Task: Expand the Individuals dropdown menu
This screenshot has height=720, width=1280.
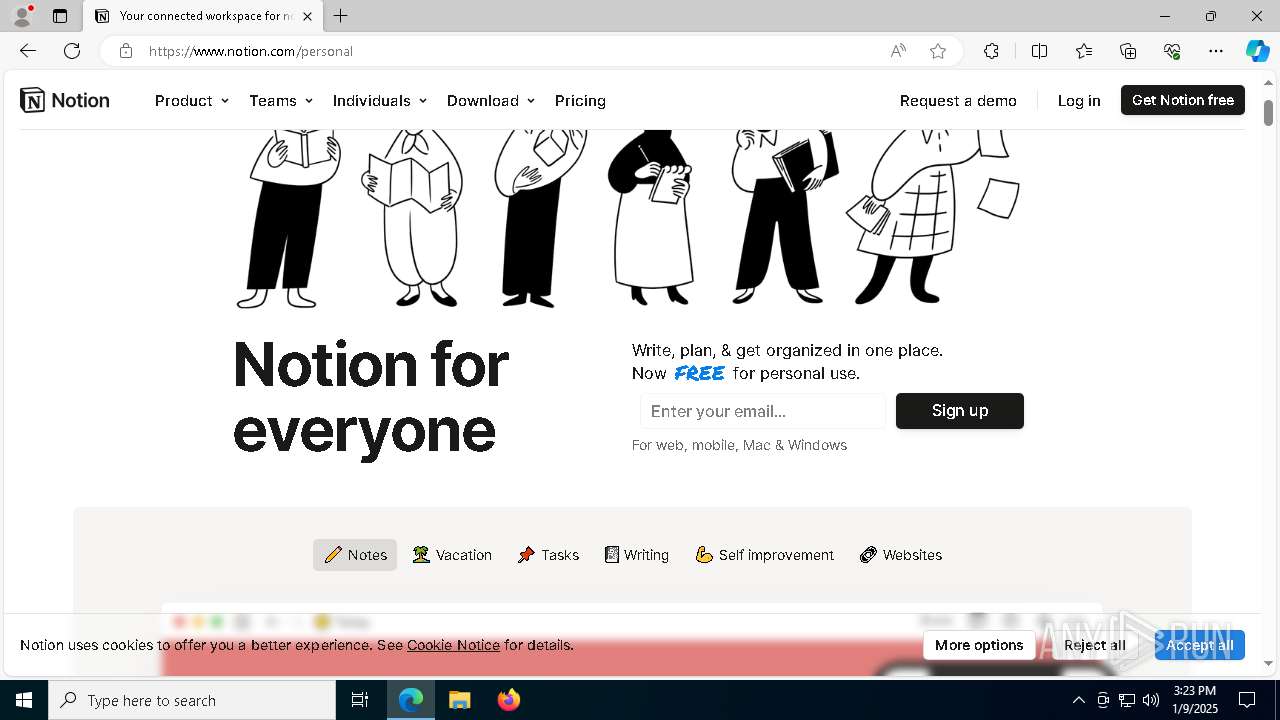Action: (380, 101)
